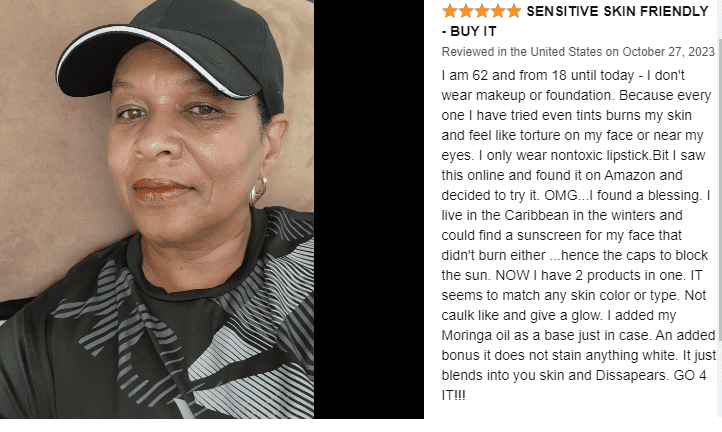
Task: Open the review title SENSITIVE SKIN FRIENDLY
Action: [617, 11]
